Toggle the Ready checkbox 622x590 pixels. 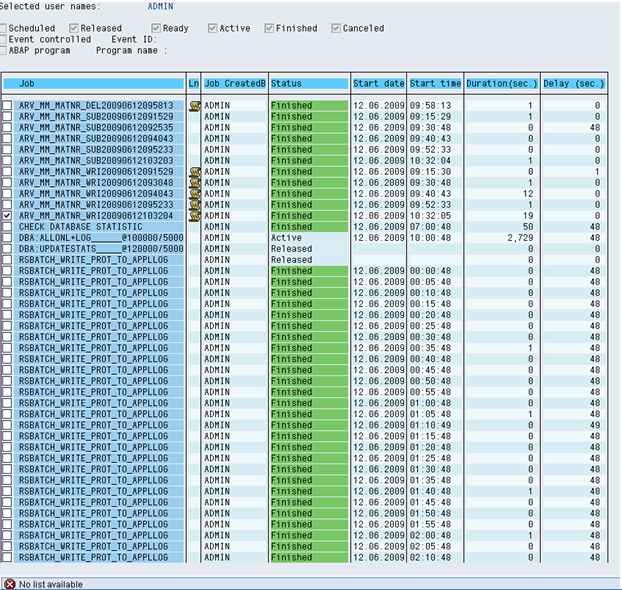click(x=156, y=28)
